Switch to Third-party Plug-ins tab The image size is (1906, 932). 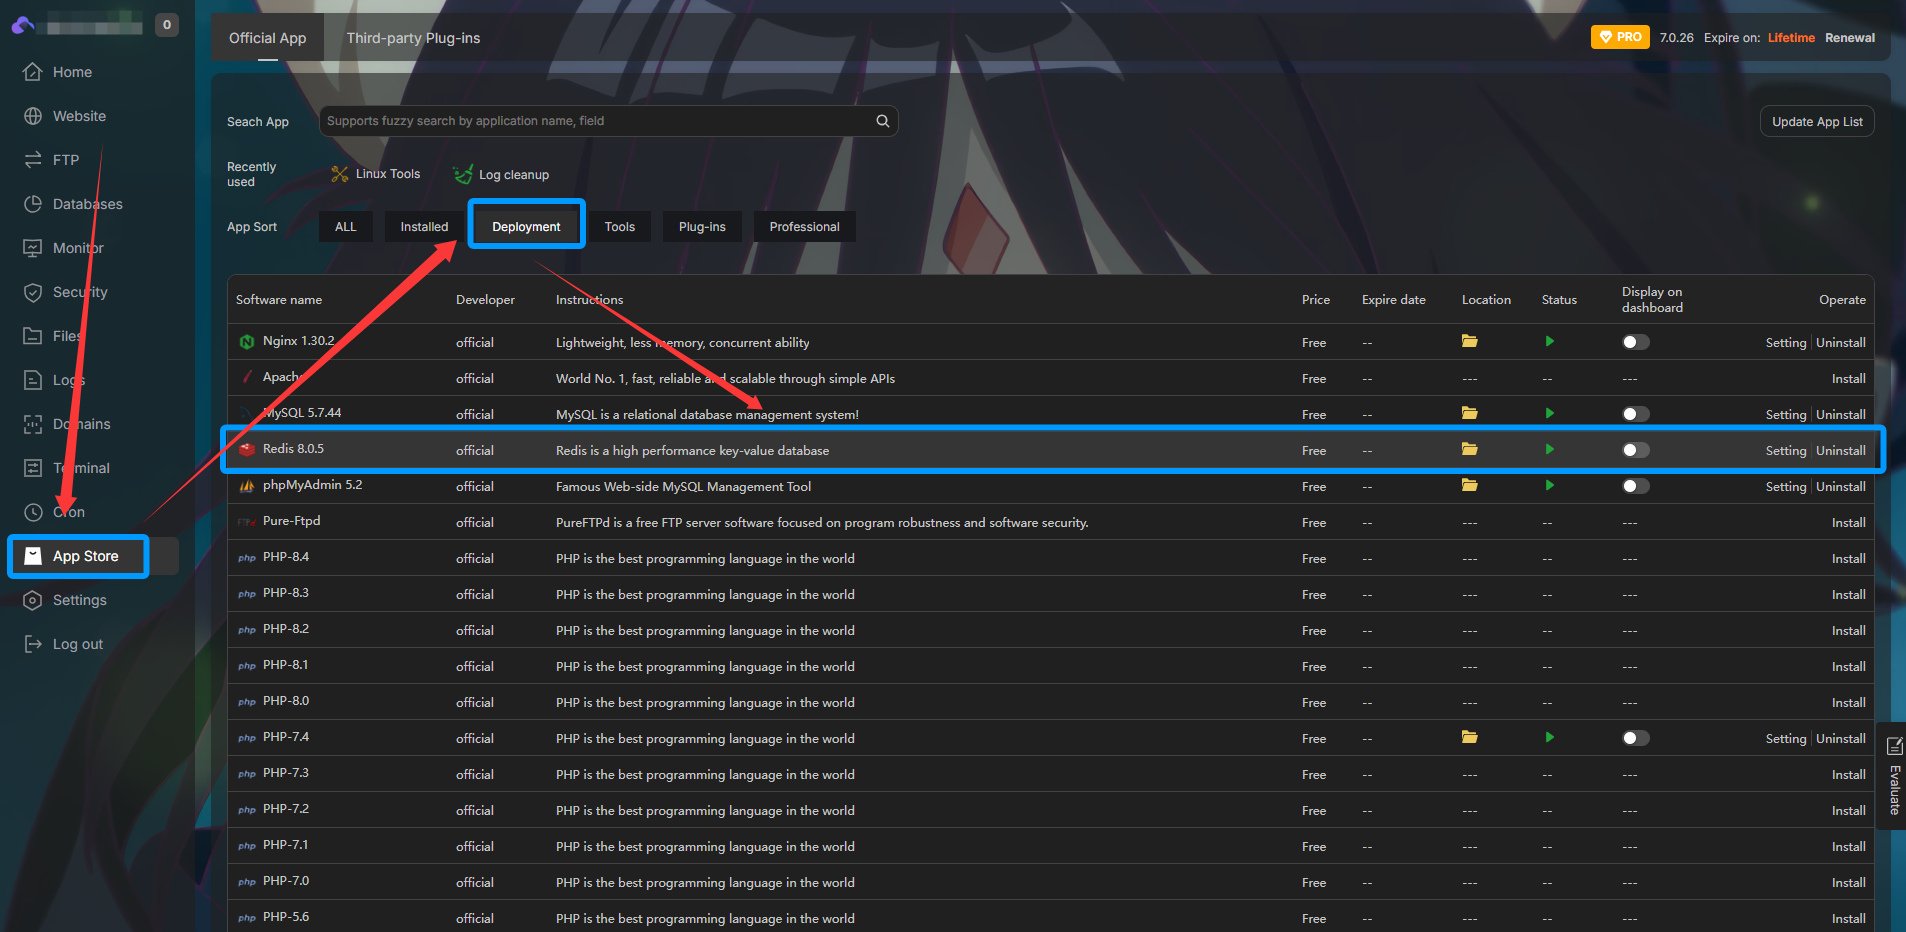point(413,38)
